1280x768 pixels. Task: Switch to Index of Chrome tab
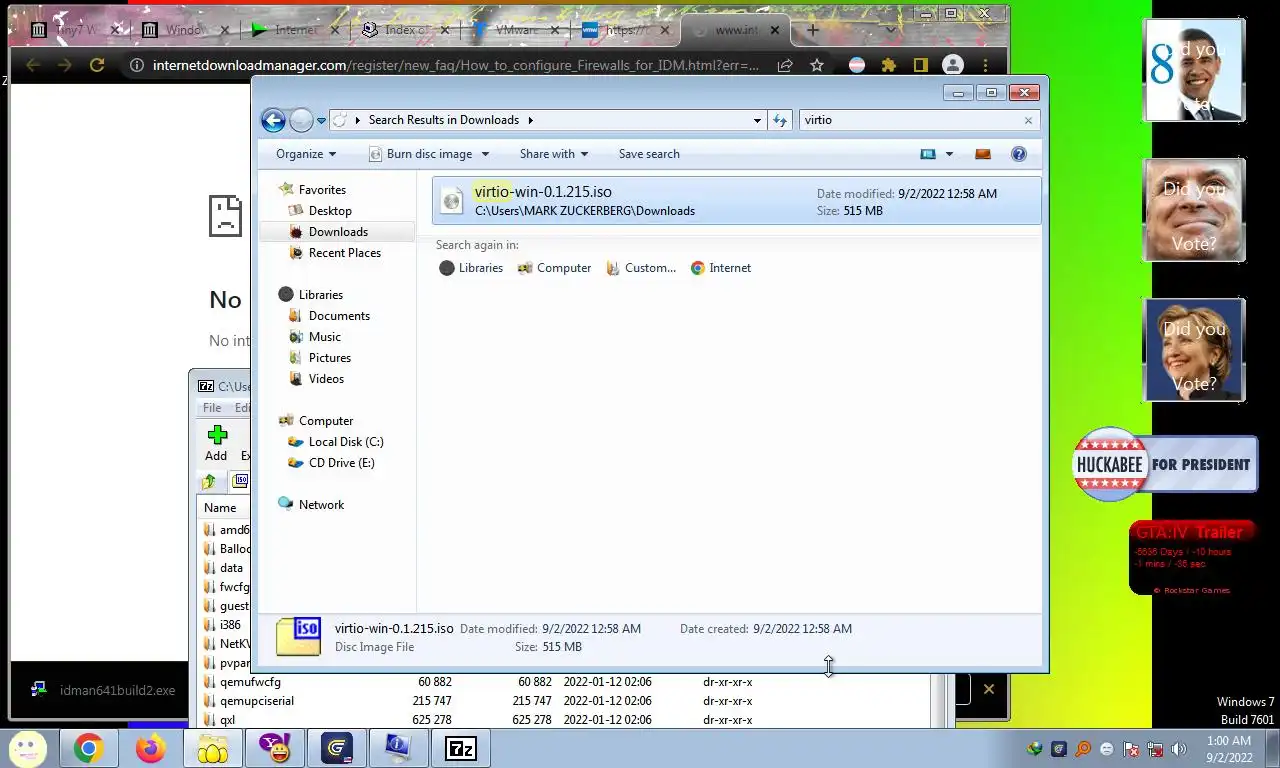pos(405,30)
